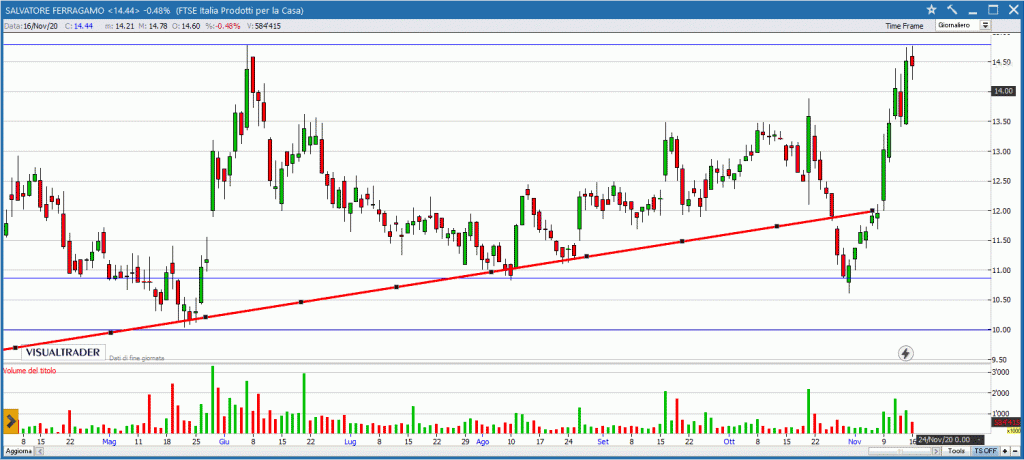Click the favorites star icon in title bar
This screenshot has height=460, width=1024.
931,9
